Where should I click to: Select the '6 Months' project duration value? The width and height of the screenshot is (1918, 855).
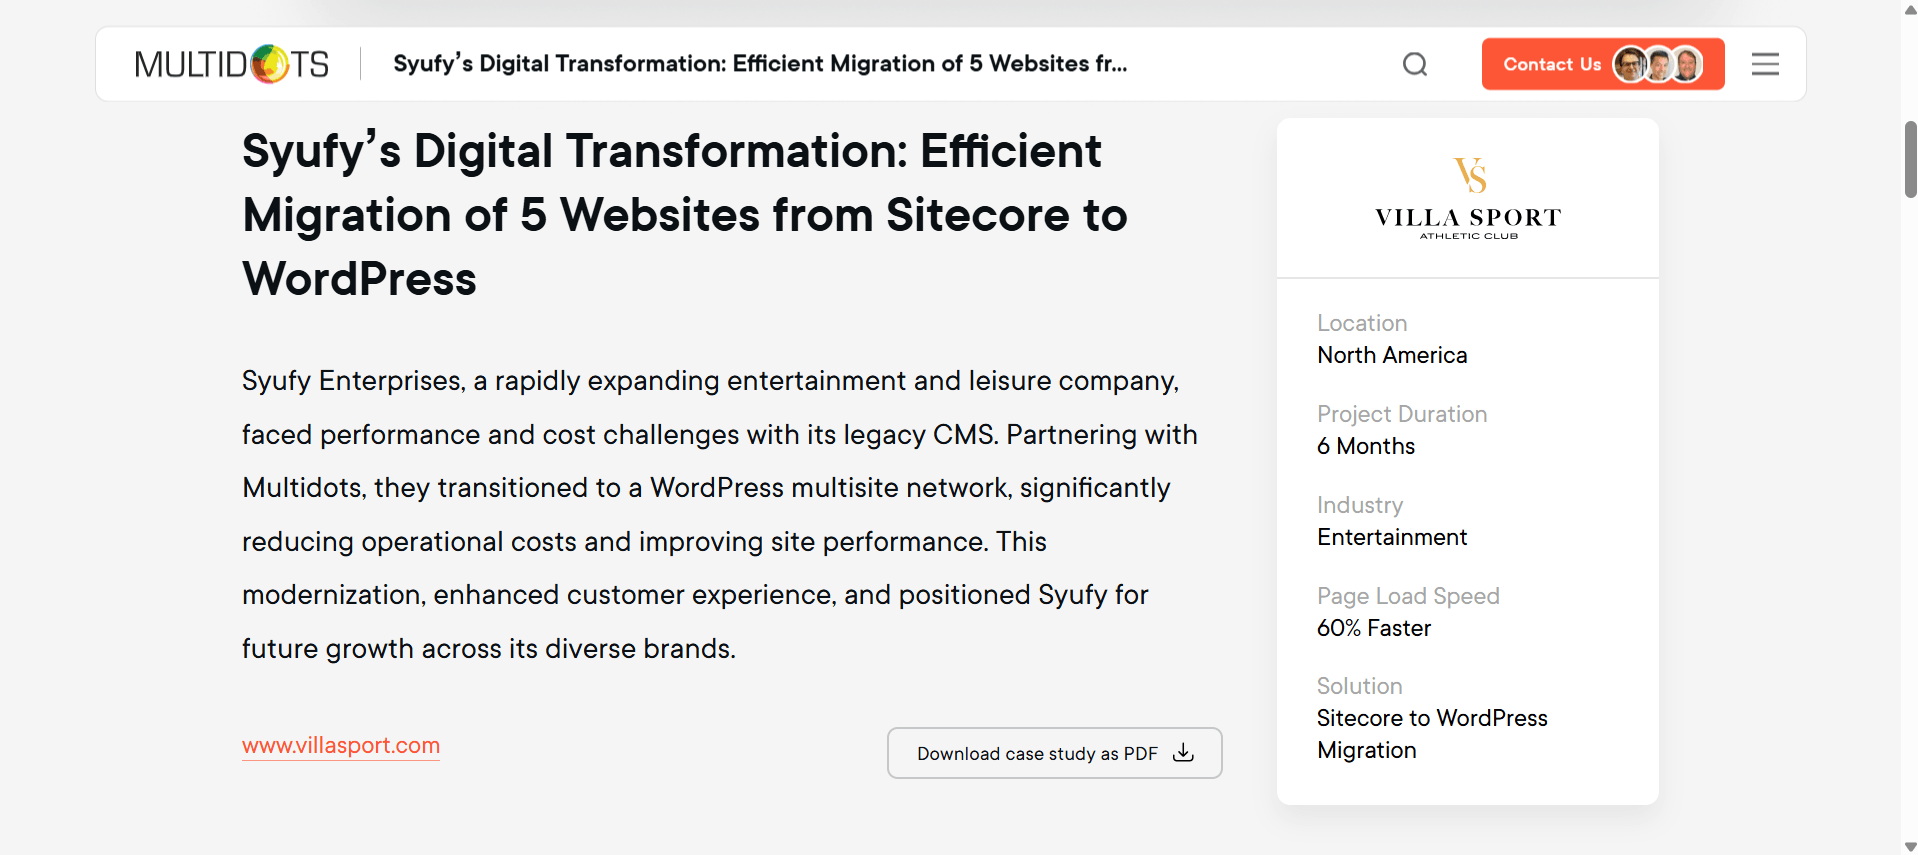[1366, 446]
